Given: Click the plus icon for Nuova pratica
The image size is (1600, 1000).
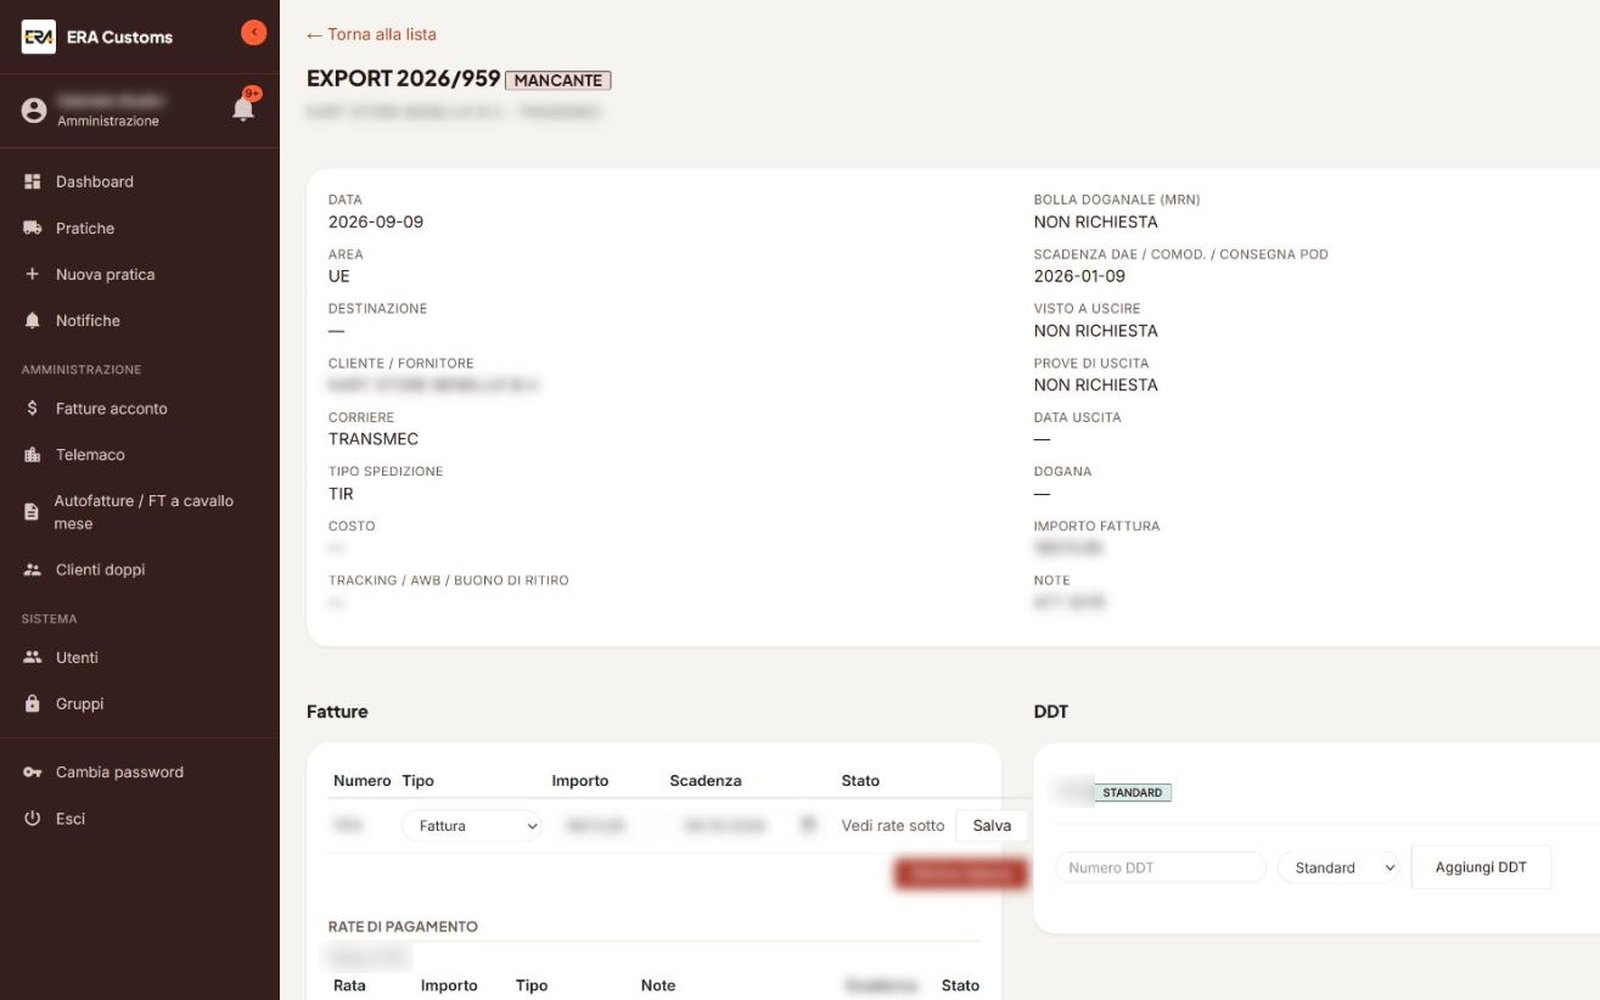Looking at the screenshot, I should (x=32, y=274).
